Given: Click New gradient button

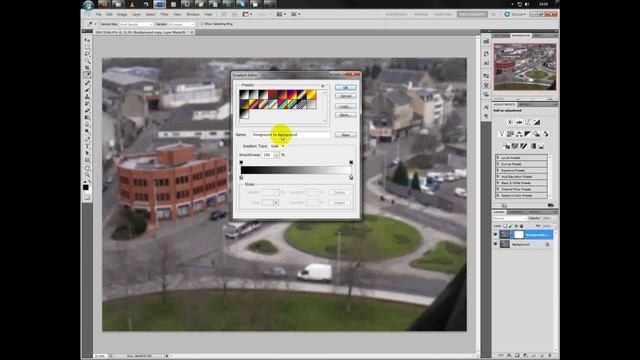Looking at the screenshot, I should [345, 135].
